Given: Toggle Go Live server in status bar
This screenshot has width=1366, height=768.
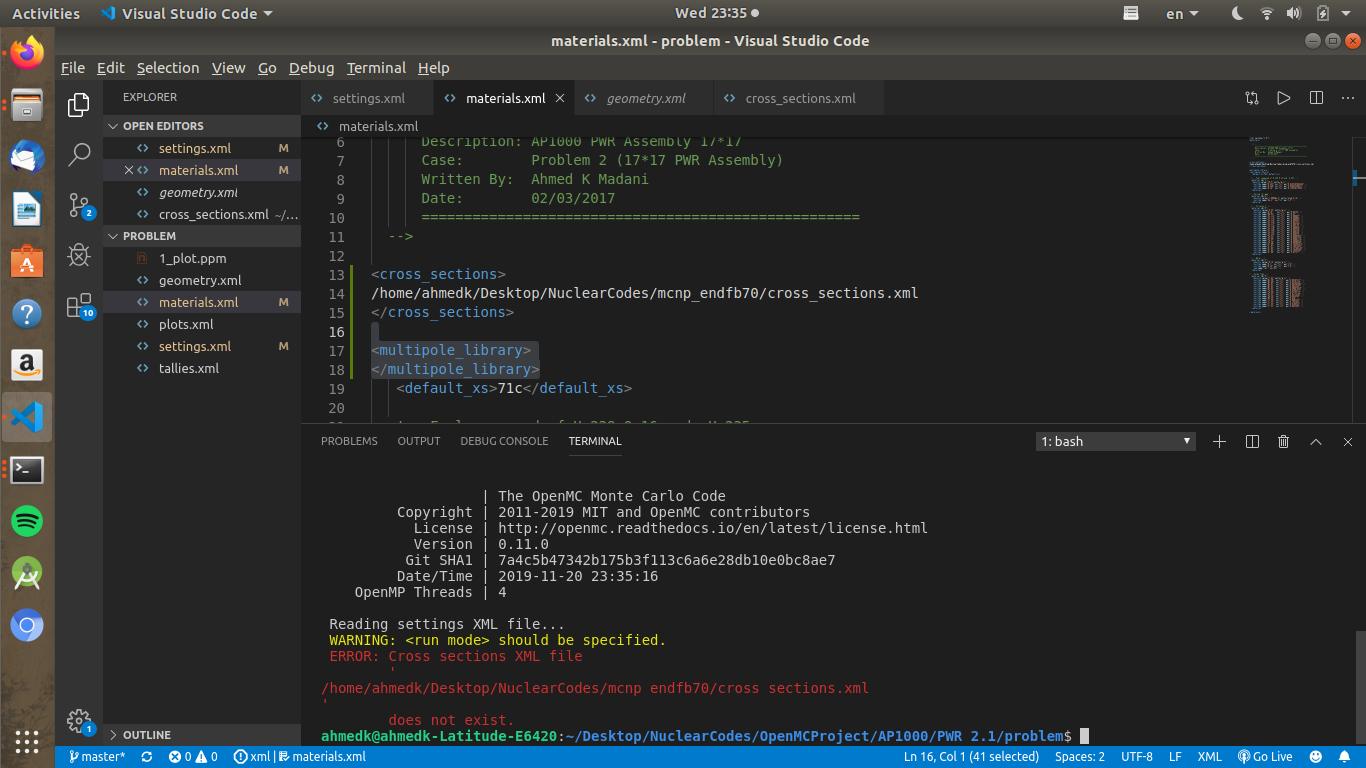Looking at the screenshot, I should click(x=1265, y=757).
